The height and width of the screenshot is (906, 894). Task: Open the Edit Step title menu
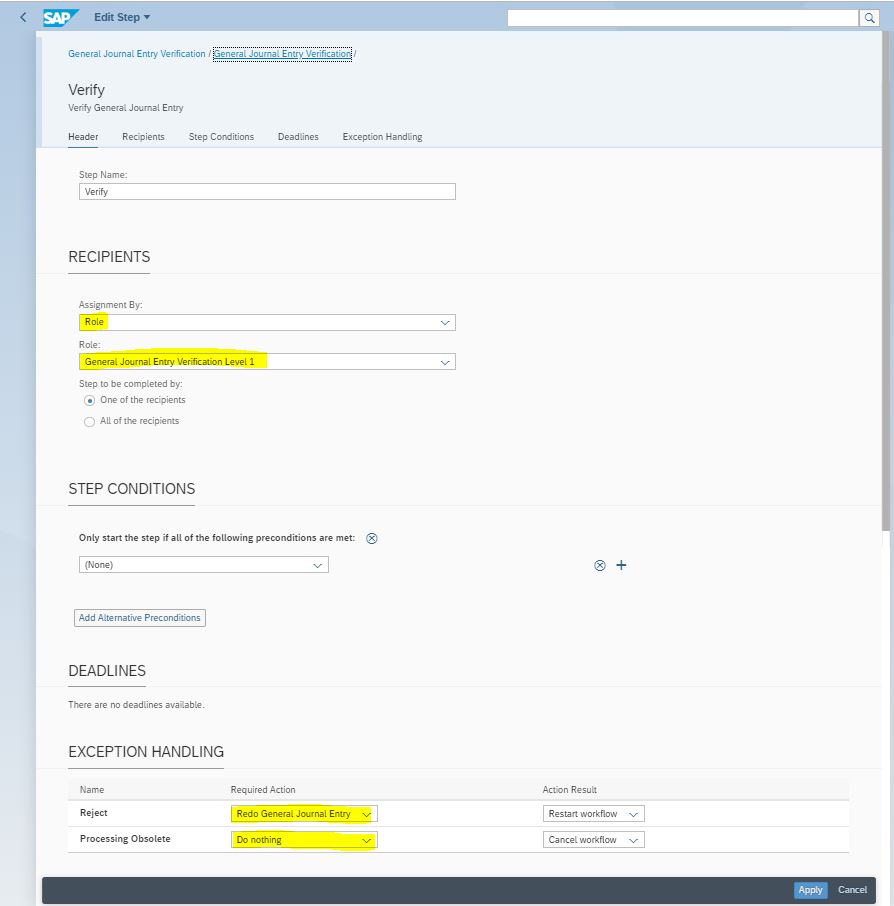(x=121, y=17)
